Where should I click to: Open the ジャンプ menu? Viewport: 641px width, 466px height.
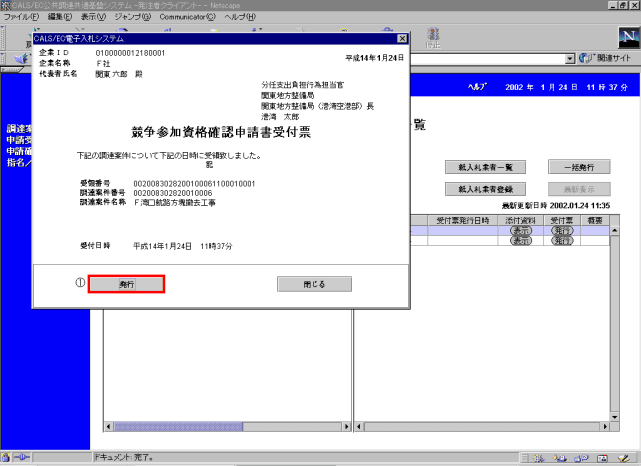[x=131, y=17]
